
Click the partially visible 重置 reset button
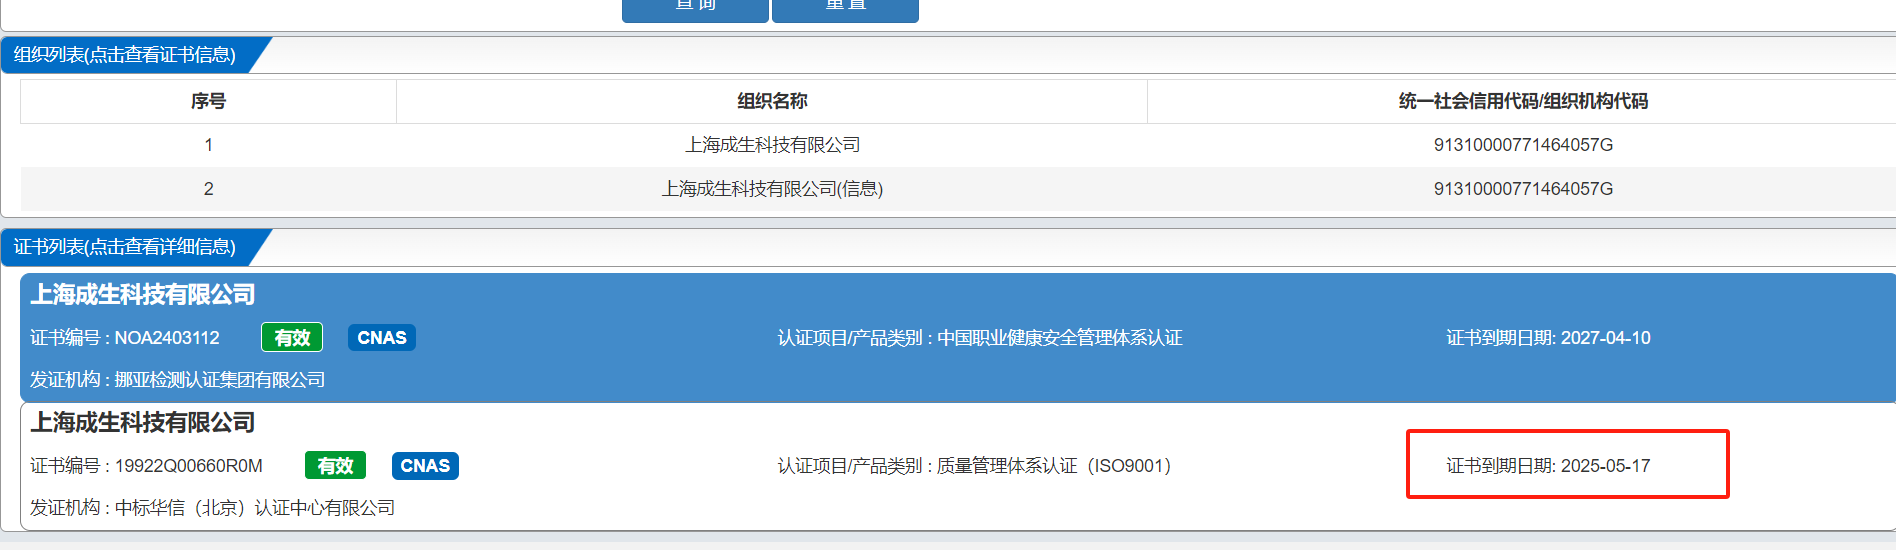(845, 10)
